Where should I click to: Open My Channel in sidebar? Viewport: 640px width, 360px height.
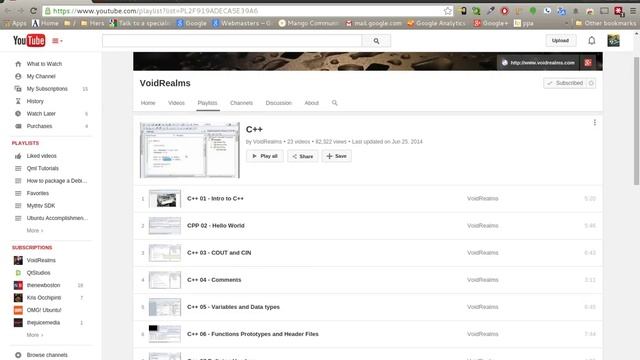pyautogui.click(x=41, y=76)
